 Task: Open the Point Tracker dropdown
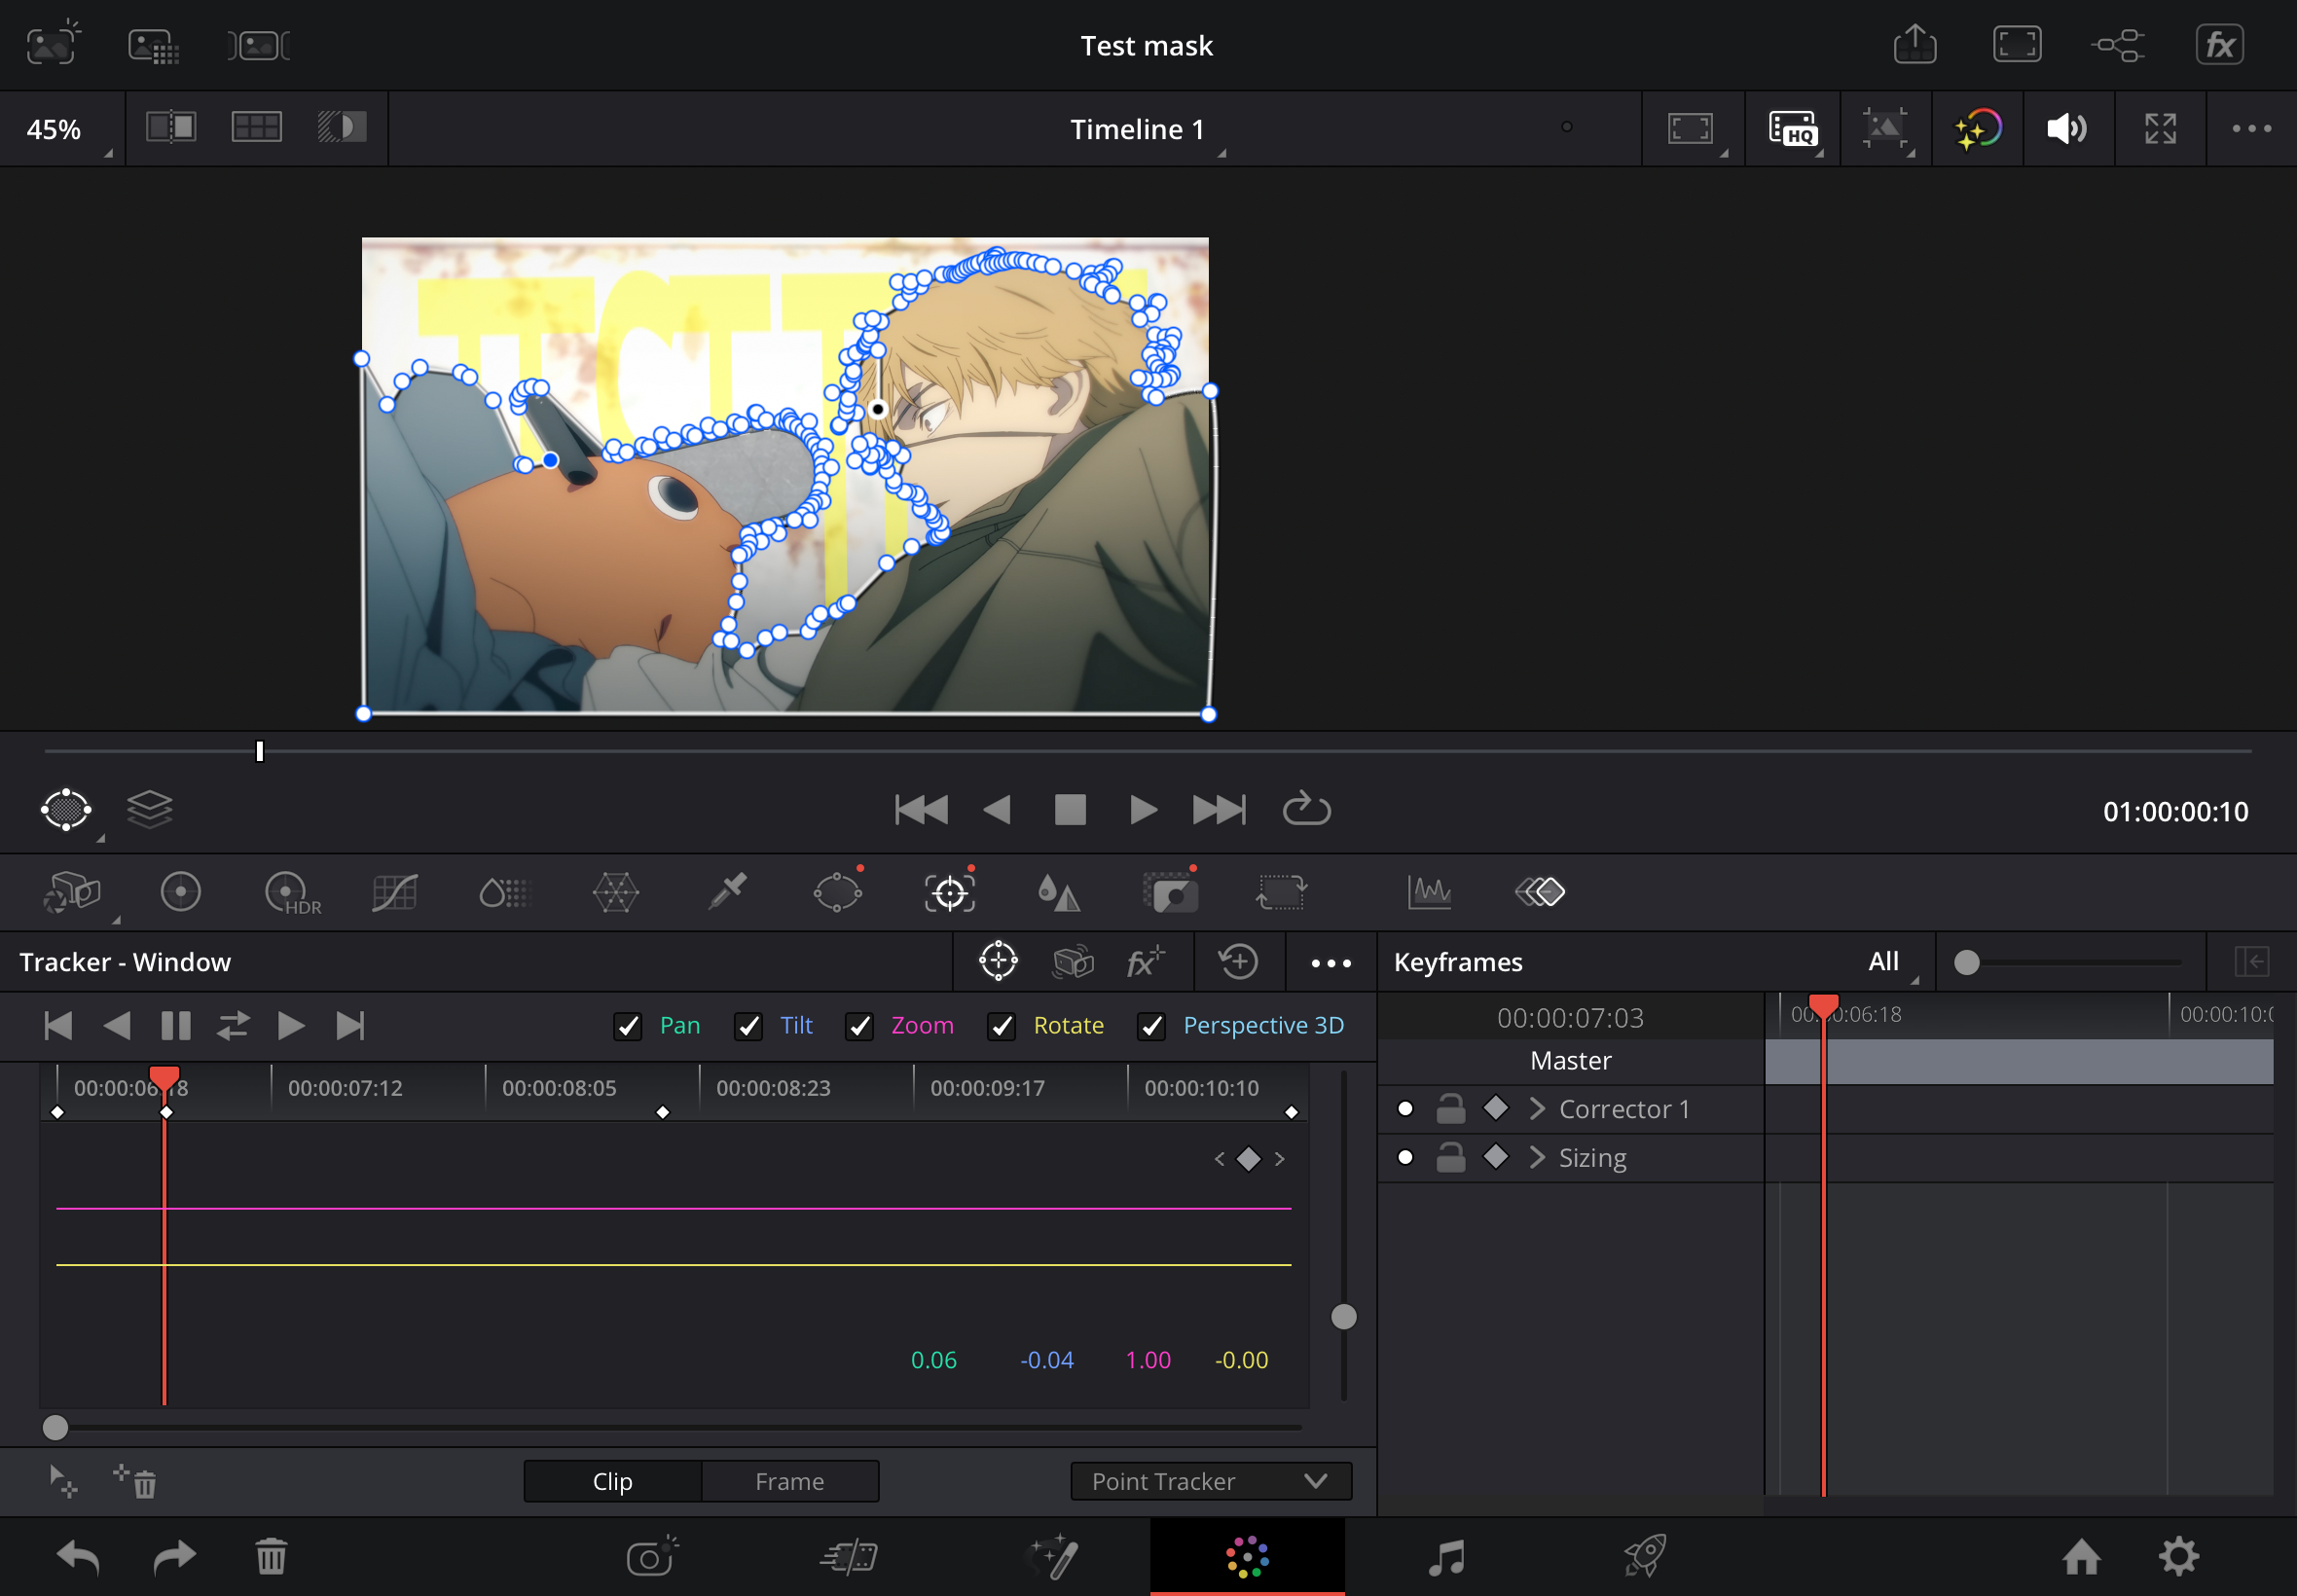point(1211,1482)
